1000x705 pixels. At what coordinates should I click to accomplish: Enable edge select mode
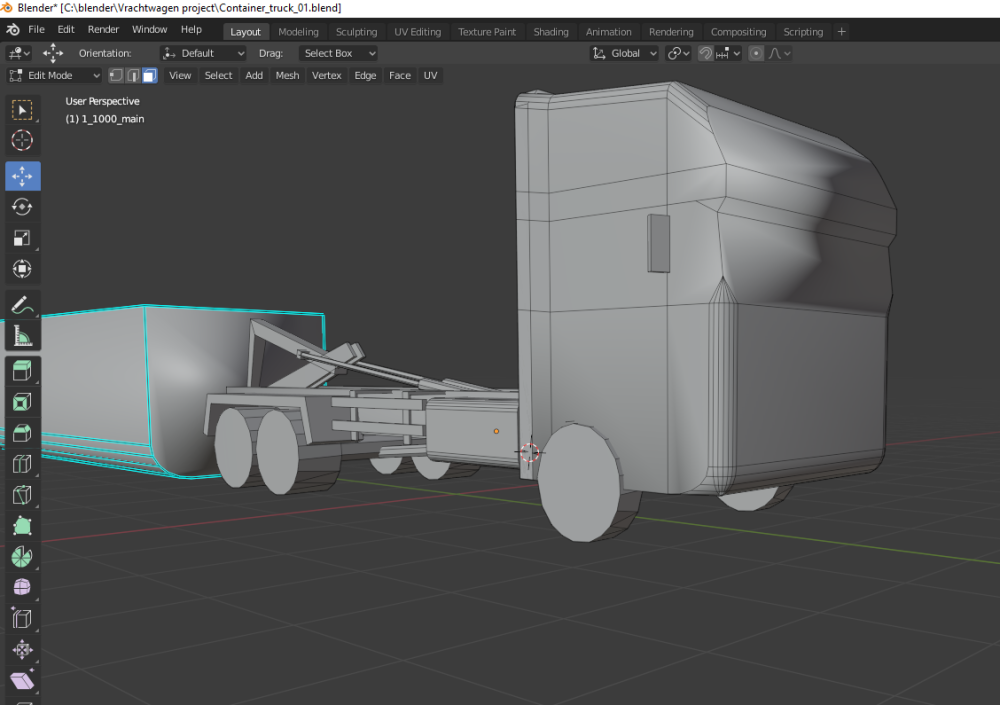coord(132,75)
